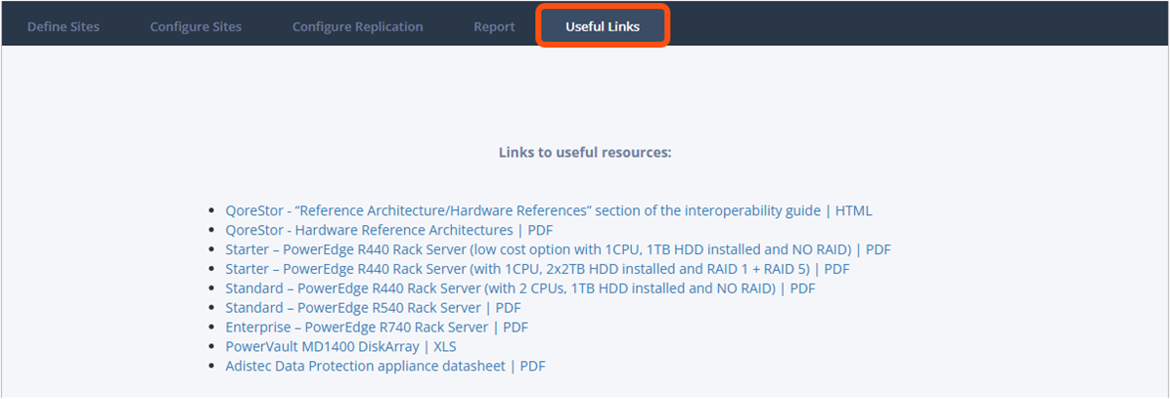Open Adistec Data Protection appliance datasheet
Viewport: 1170px width, 399px height.
coord(385,366)
